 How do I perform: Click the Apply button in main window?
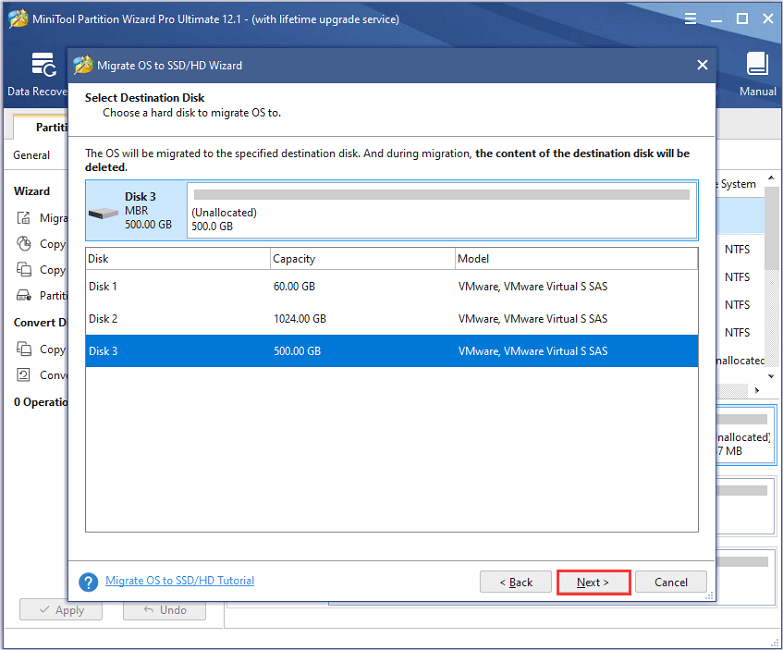pyautogui.click(x=61, y=610)
